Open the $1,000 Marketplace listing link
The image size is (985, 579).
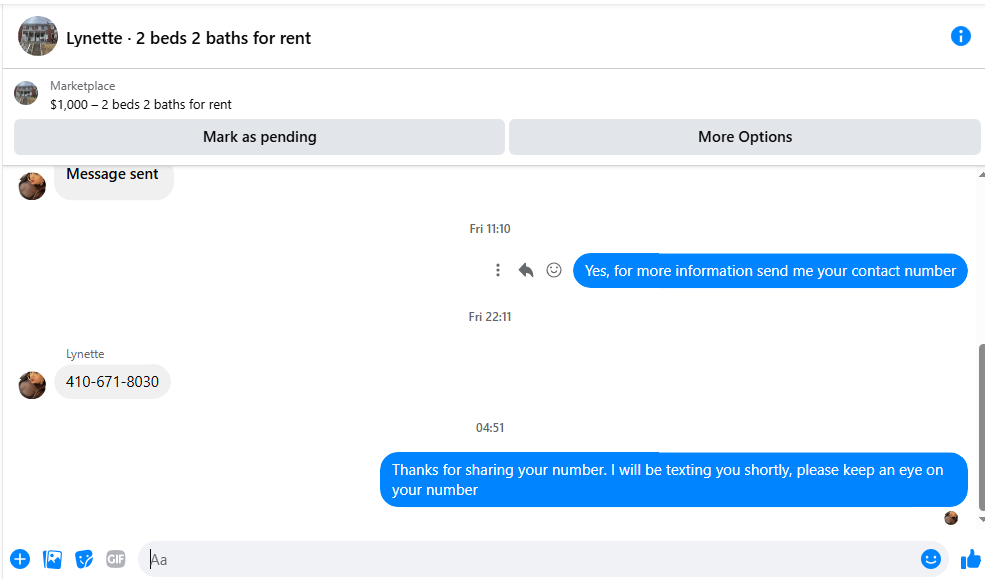[141, 104]
